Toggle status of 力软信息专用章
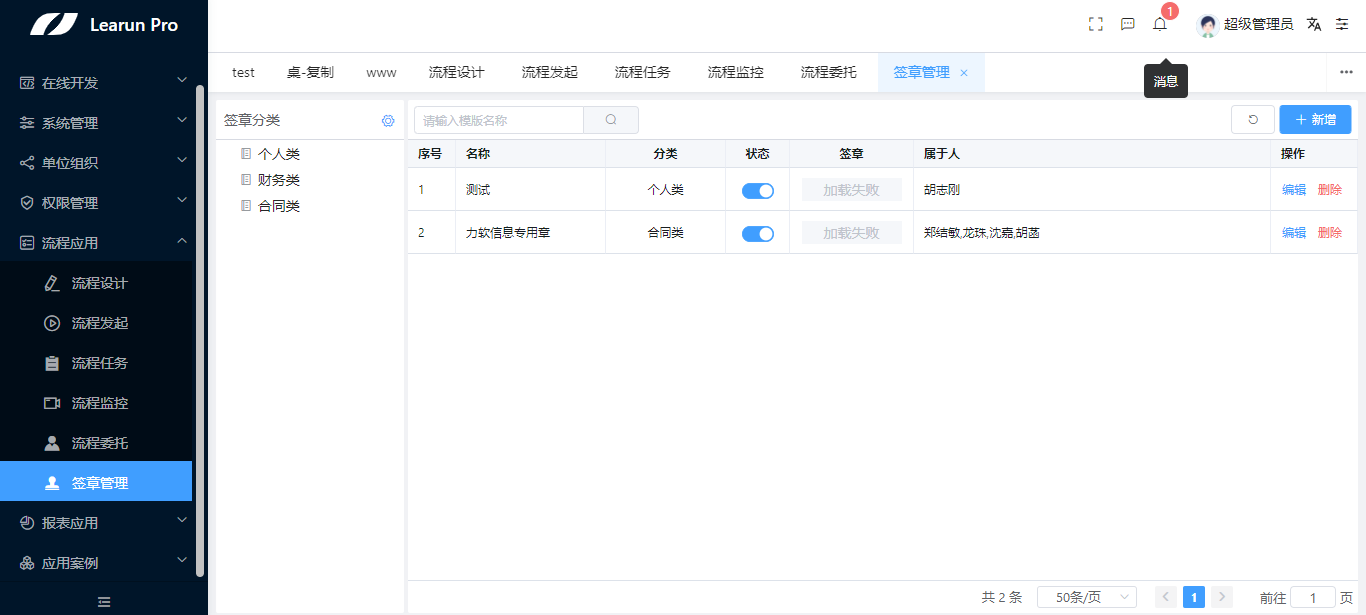The image size is (1366, 615). tap(757, 233)
